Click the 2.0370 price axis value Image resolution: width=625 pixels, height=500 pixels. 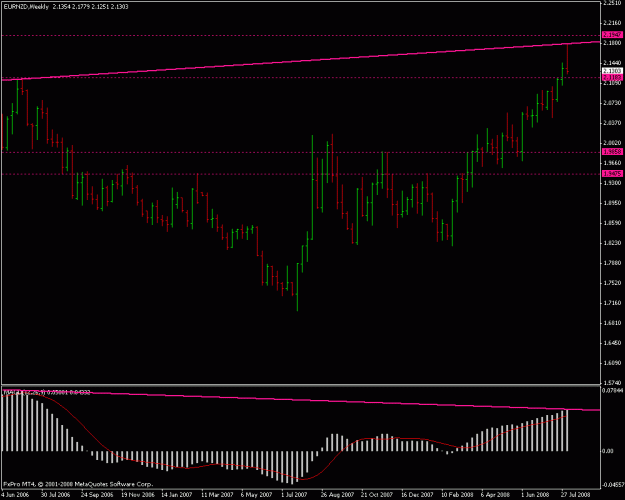point(612,123)
